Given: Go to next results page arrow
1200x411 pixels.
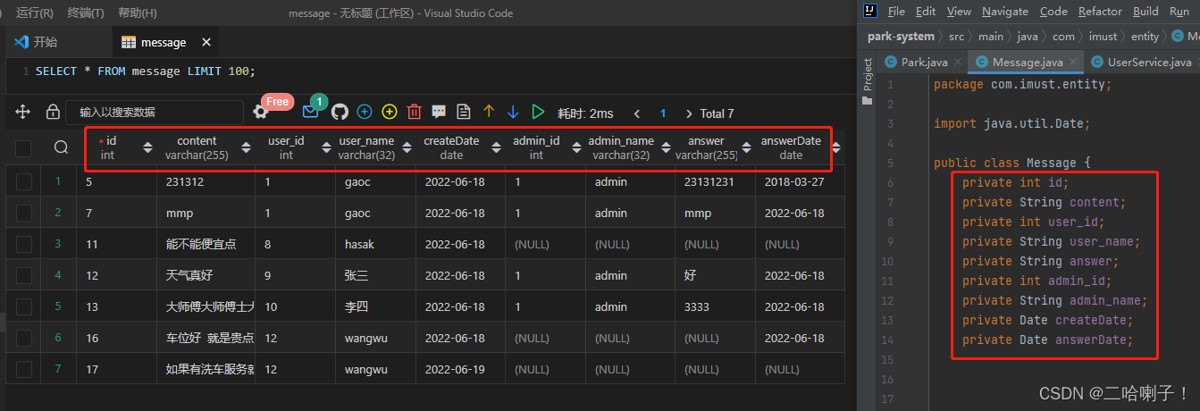Looking at the screenshot, I should [689, 113].
